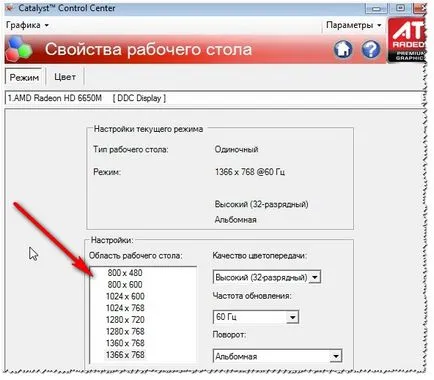Select the AMD Radeon HD 6650M display field

pos(214,98)
